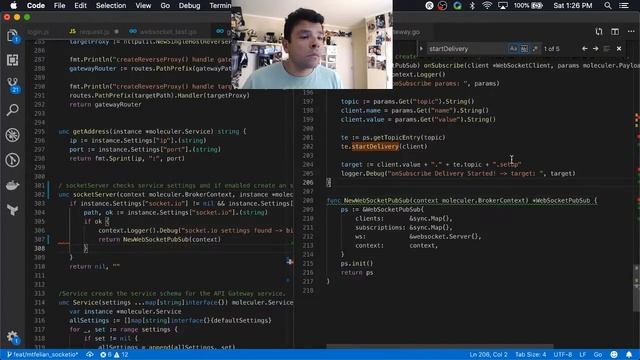Expand the replace field with arrow toggle
640x360 pixels.
pyautogui.click(x=421, y=49)
